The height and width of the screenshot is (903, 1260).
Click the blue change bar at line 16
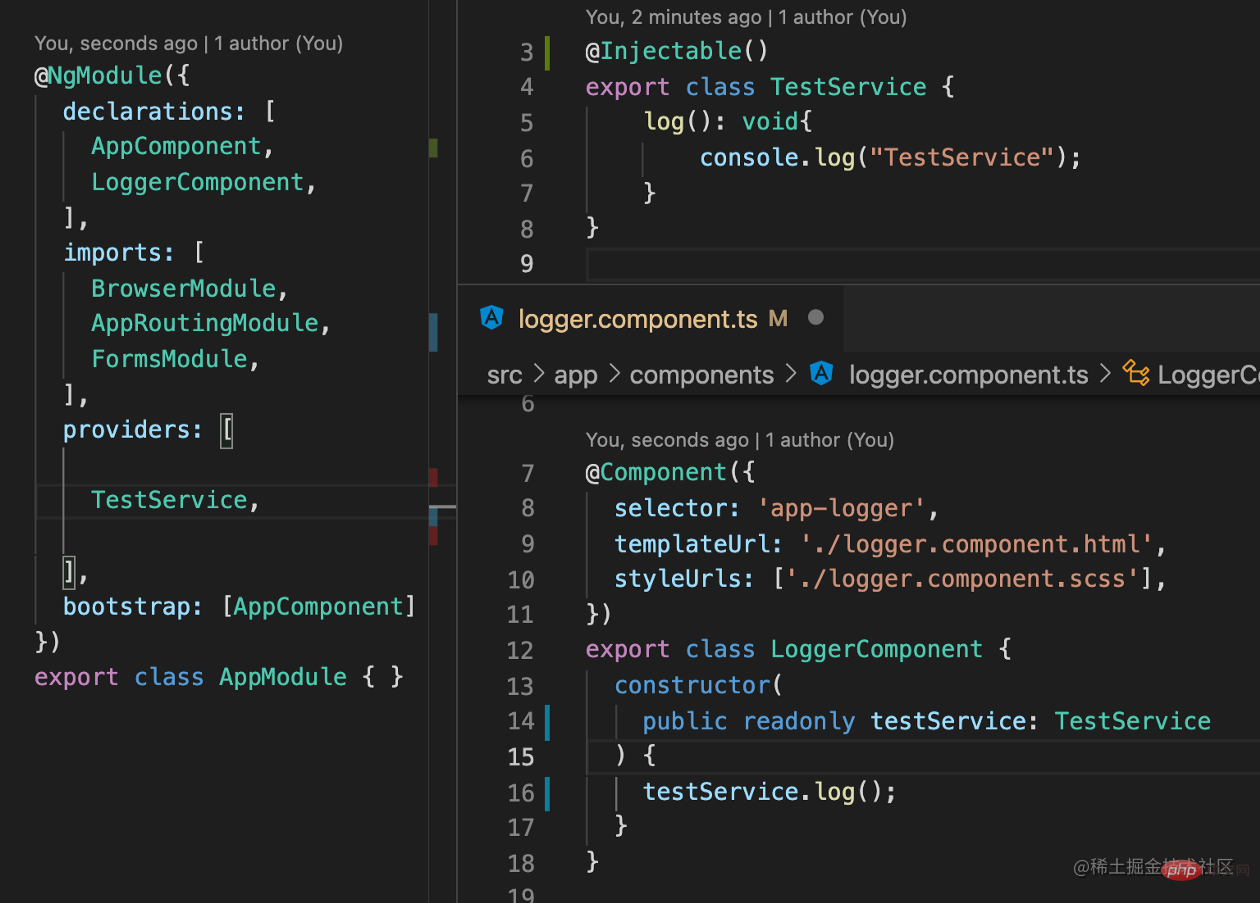tap(547, 792)
